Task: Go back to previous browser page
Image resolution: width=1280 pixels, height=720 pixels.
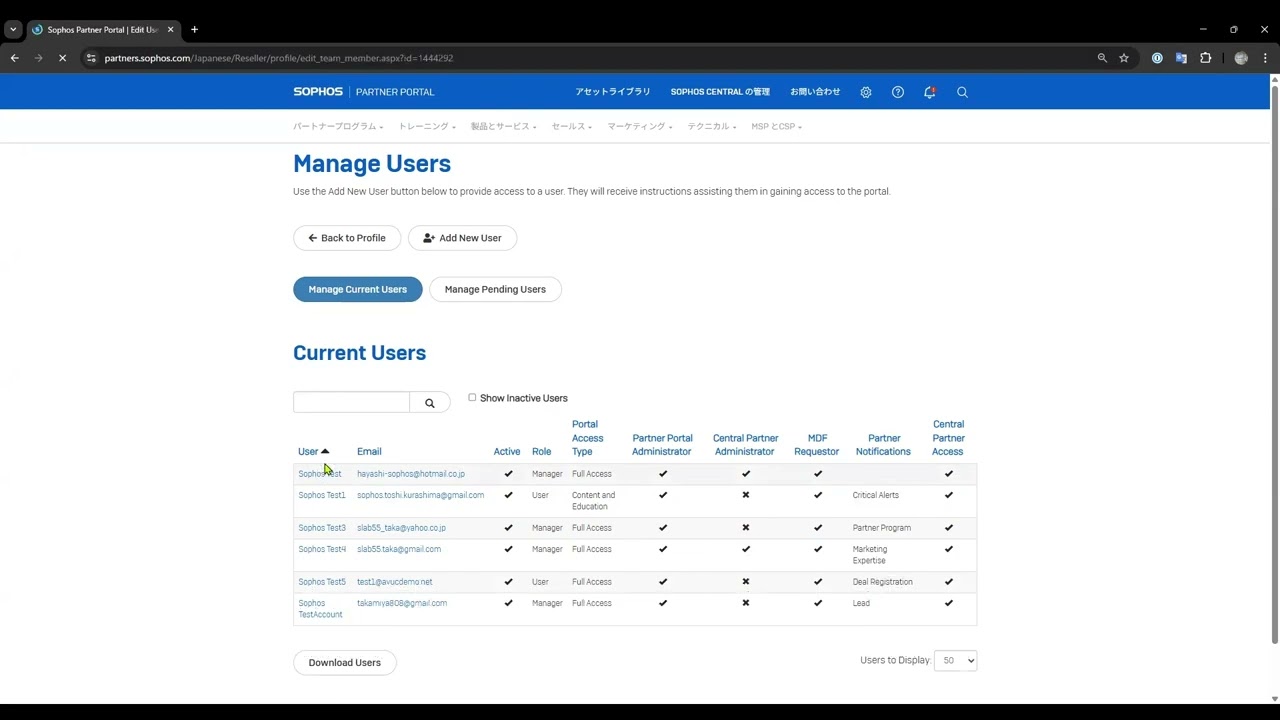Action: (x=15, y=58)
